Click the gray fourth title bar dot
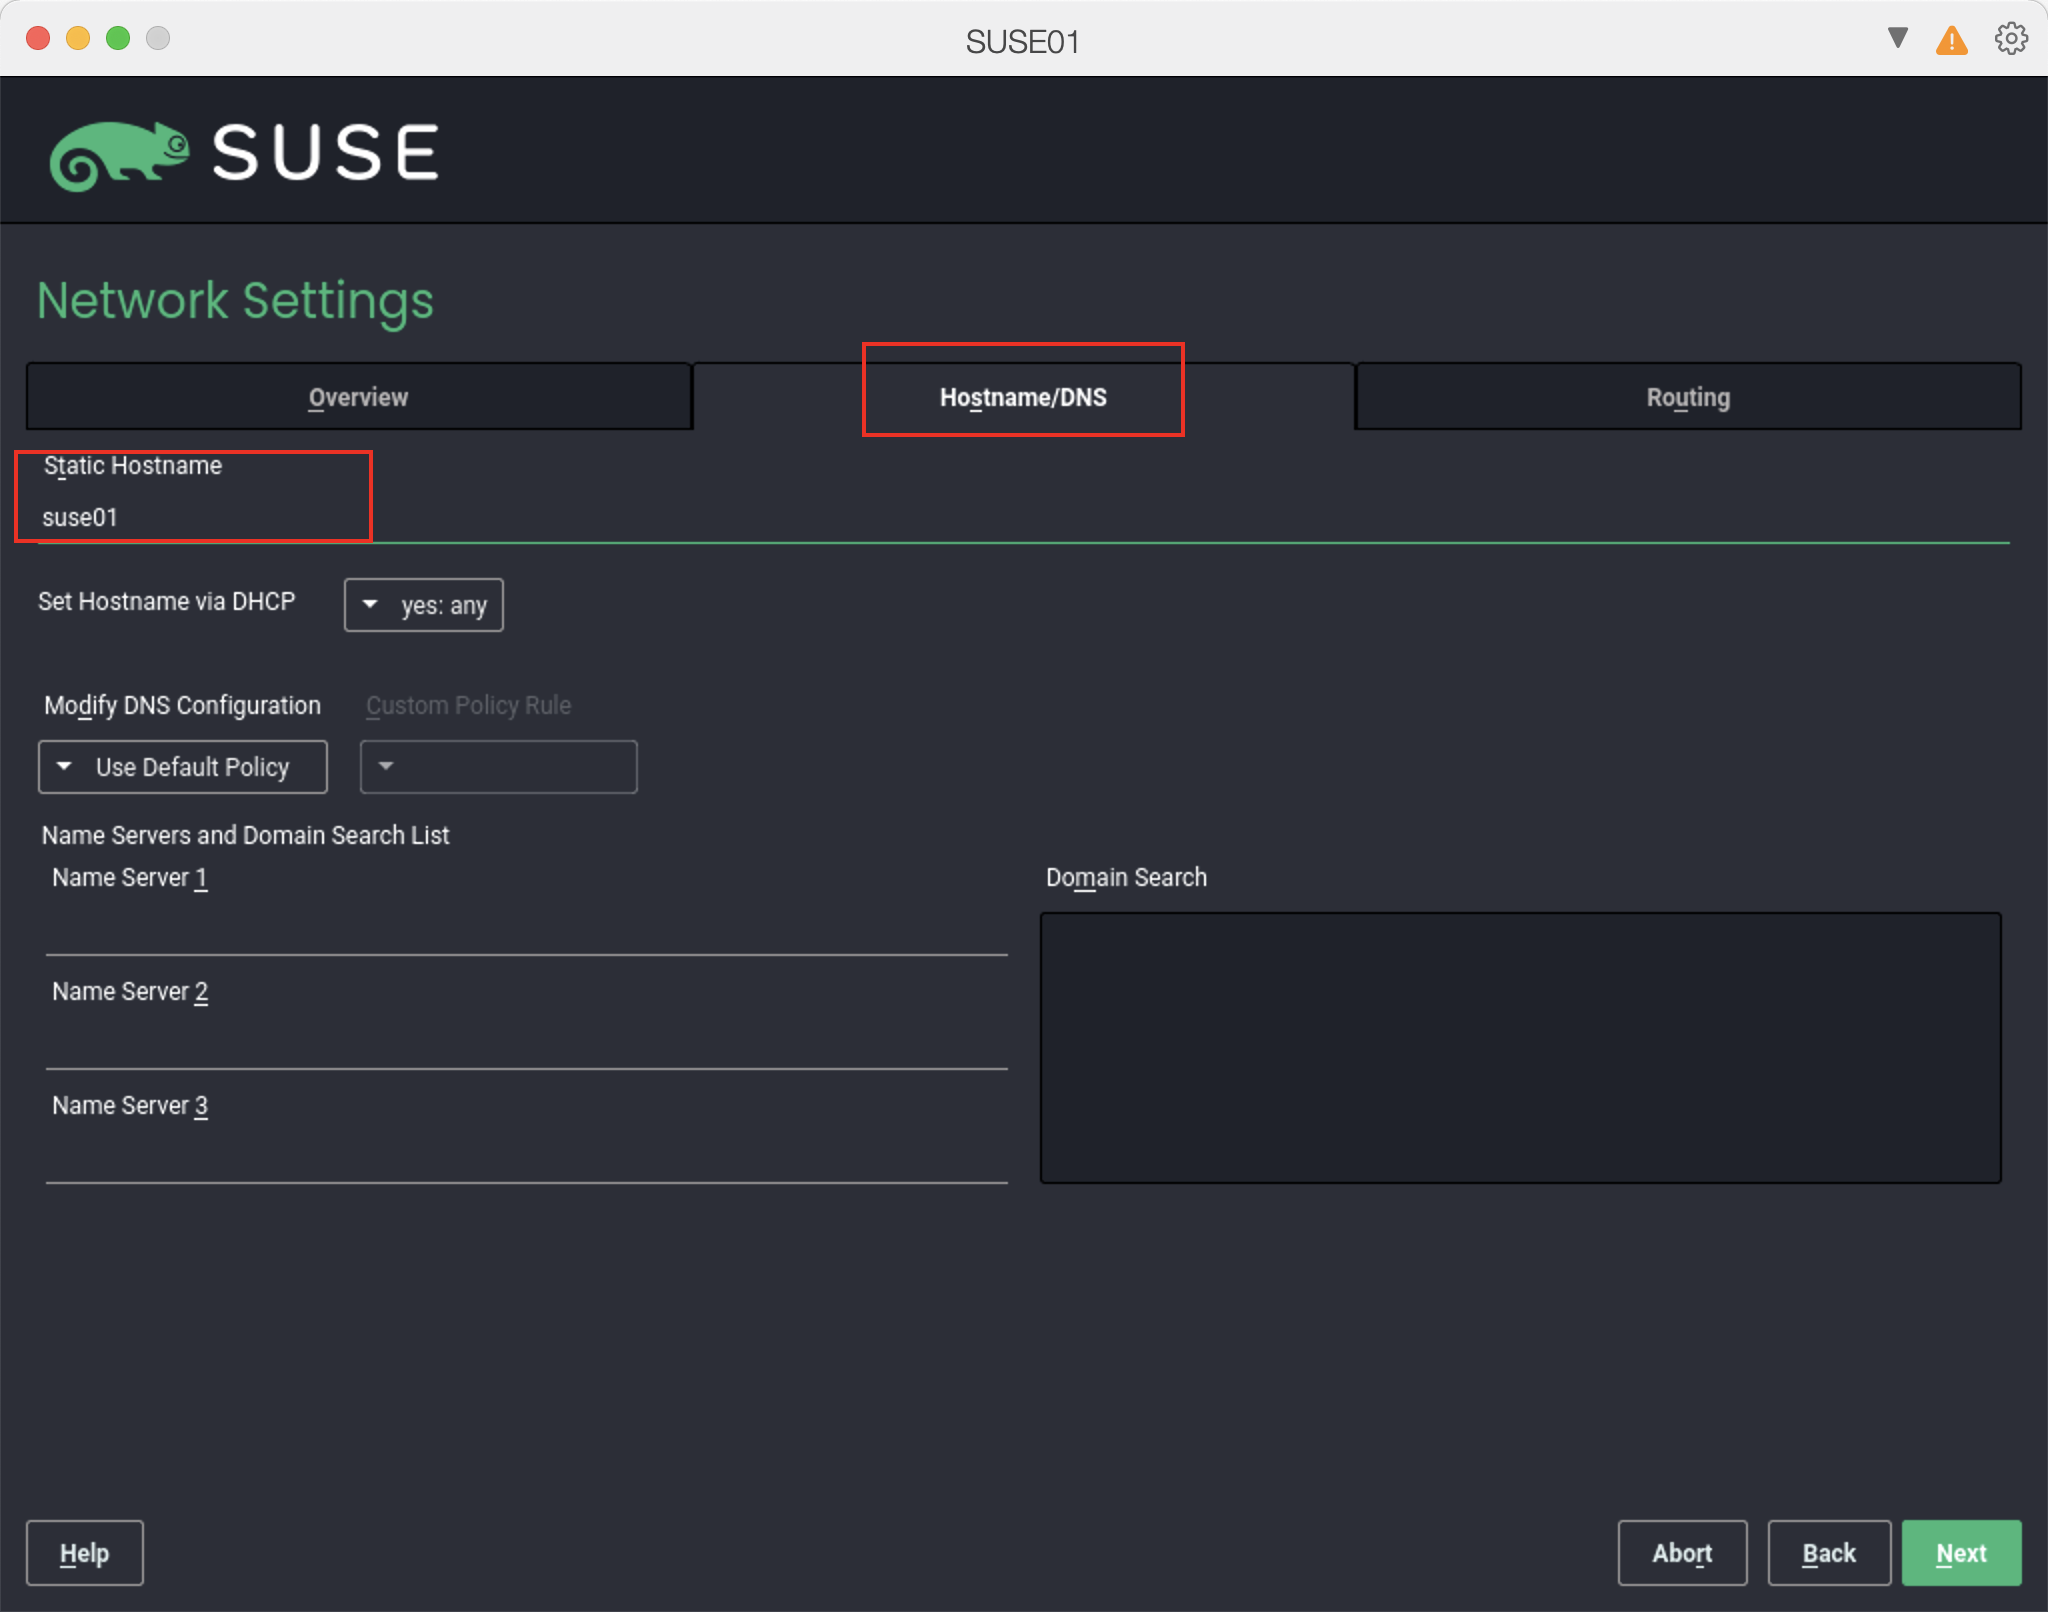 (158, 38)
